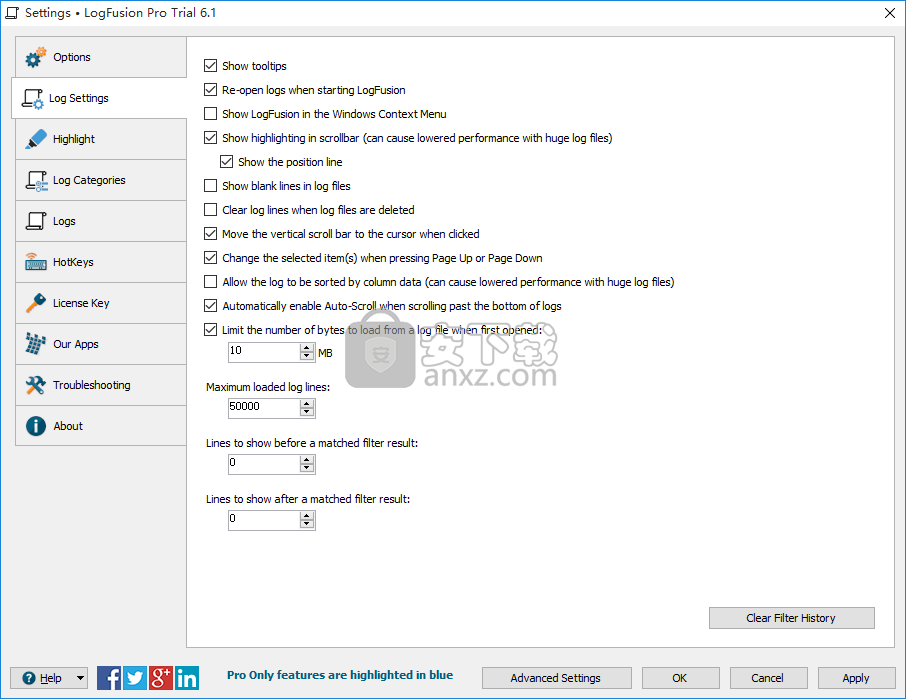
Task: View the About tab
Action: 101,426
